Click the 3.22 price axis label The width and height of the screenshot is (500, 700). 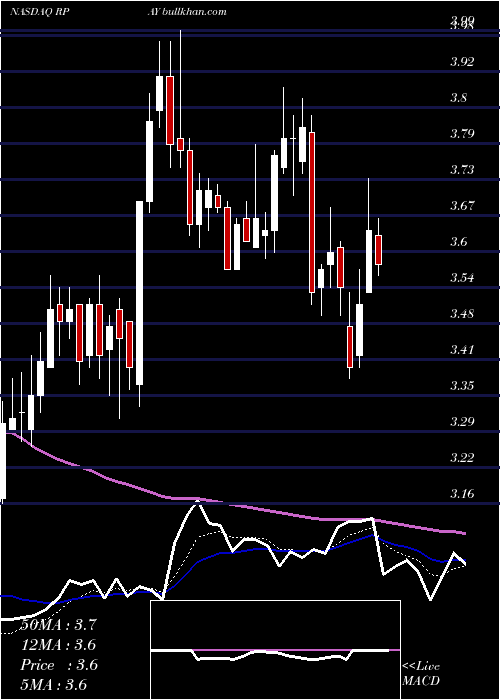462,458
